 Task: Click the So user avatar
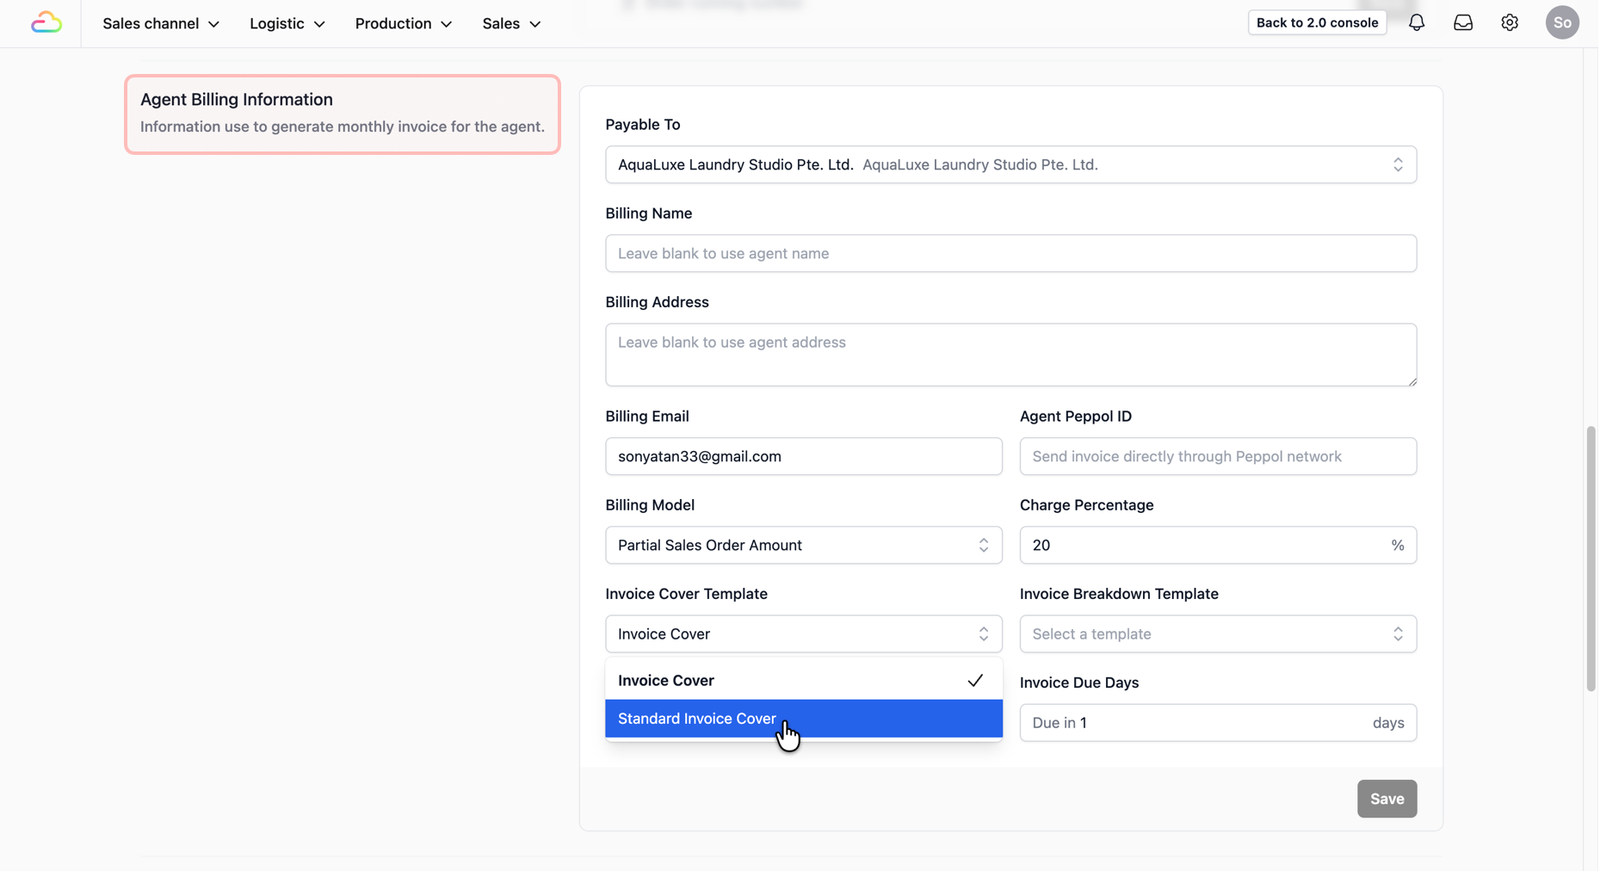[1562, 22]
